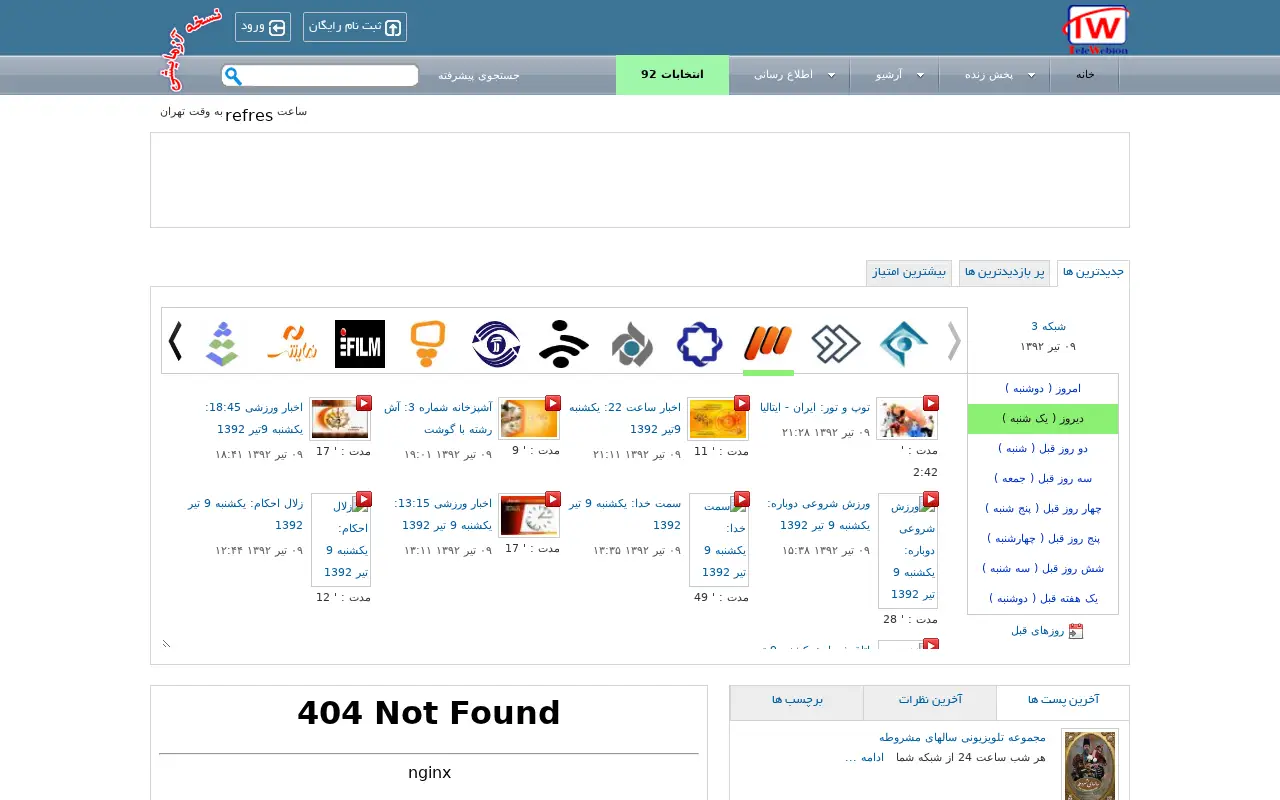Choose یک هفته قبل ( دوشنبه ) day

(1043, 599)
